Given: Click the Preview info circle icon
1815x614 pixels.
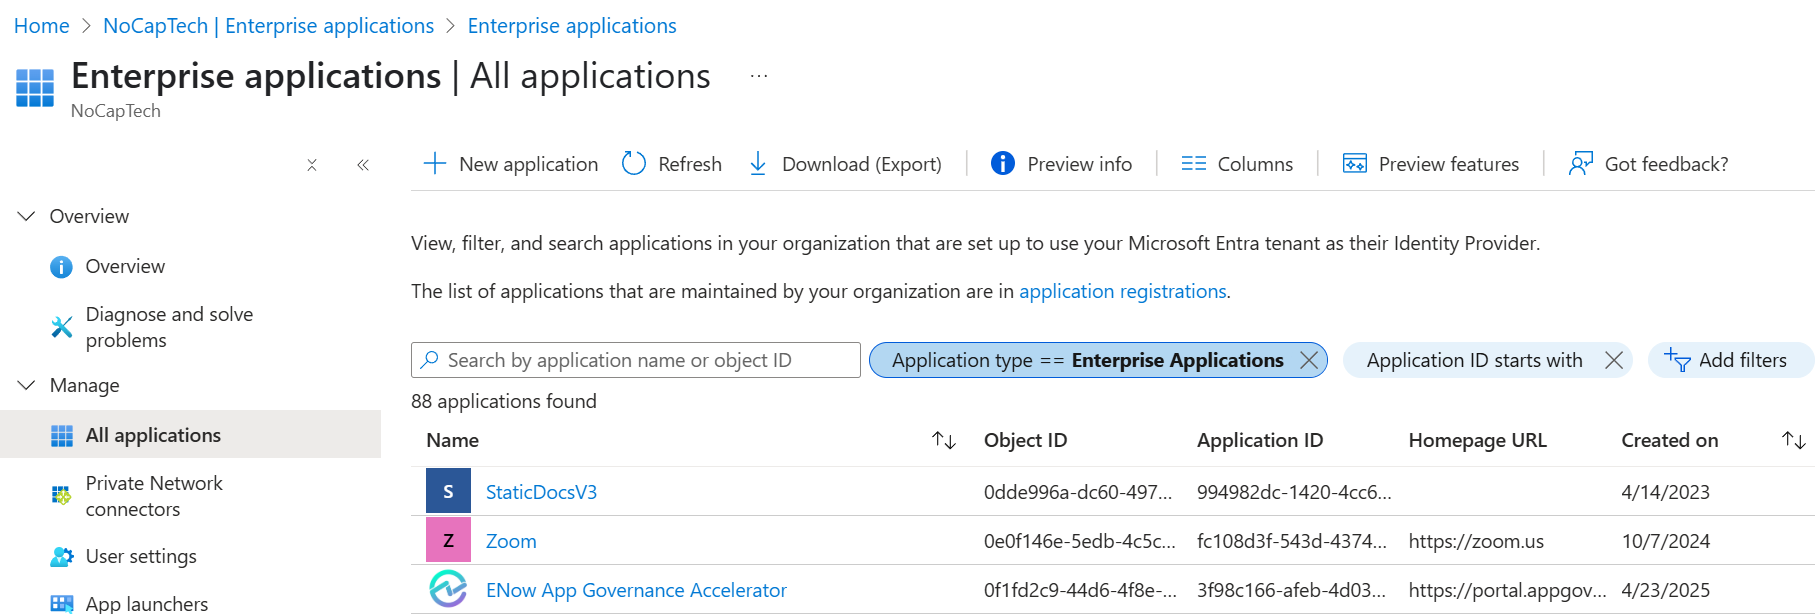Looking at the screenshot, I should click(1002, 163).
